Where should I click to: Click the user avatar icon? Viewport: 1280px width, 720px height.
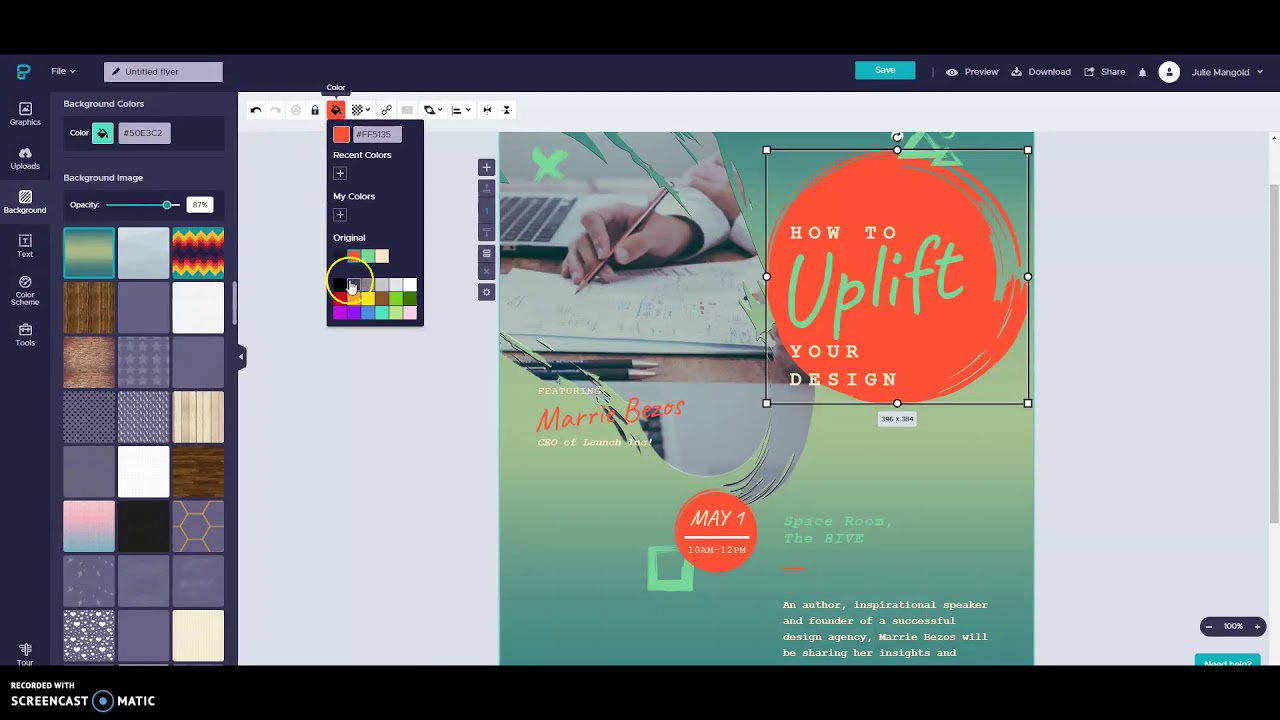pyautogui.click(x=1169, y=72)
